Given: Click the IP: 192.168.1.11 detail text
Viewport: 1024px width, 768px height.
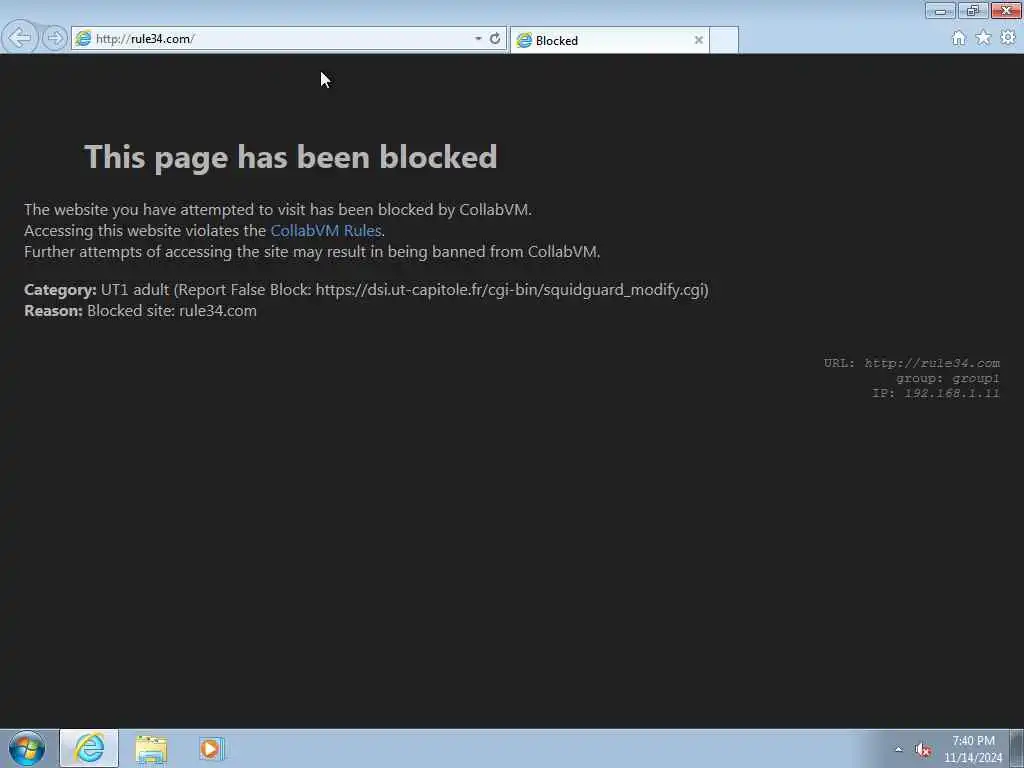Looking at the screenshot, I should point(936,393).
